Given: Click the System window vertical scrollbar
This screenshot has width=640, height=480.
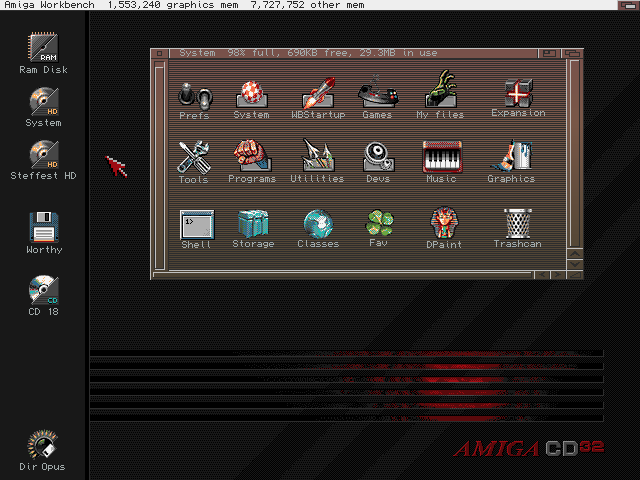Looking at the screenshot, I should 575,153.
